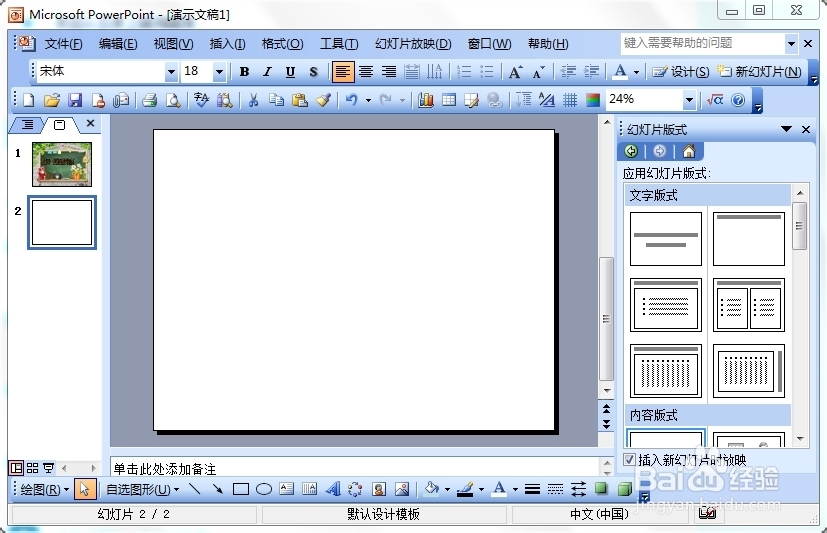
Task: Open the 幻灯片放映(D) menu
Action: (413, 44)
